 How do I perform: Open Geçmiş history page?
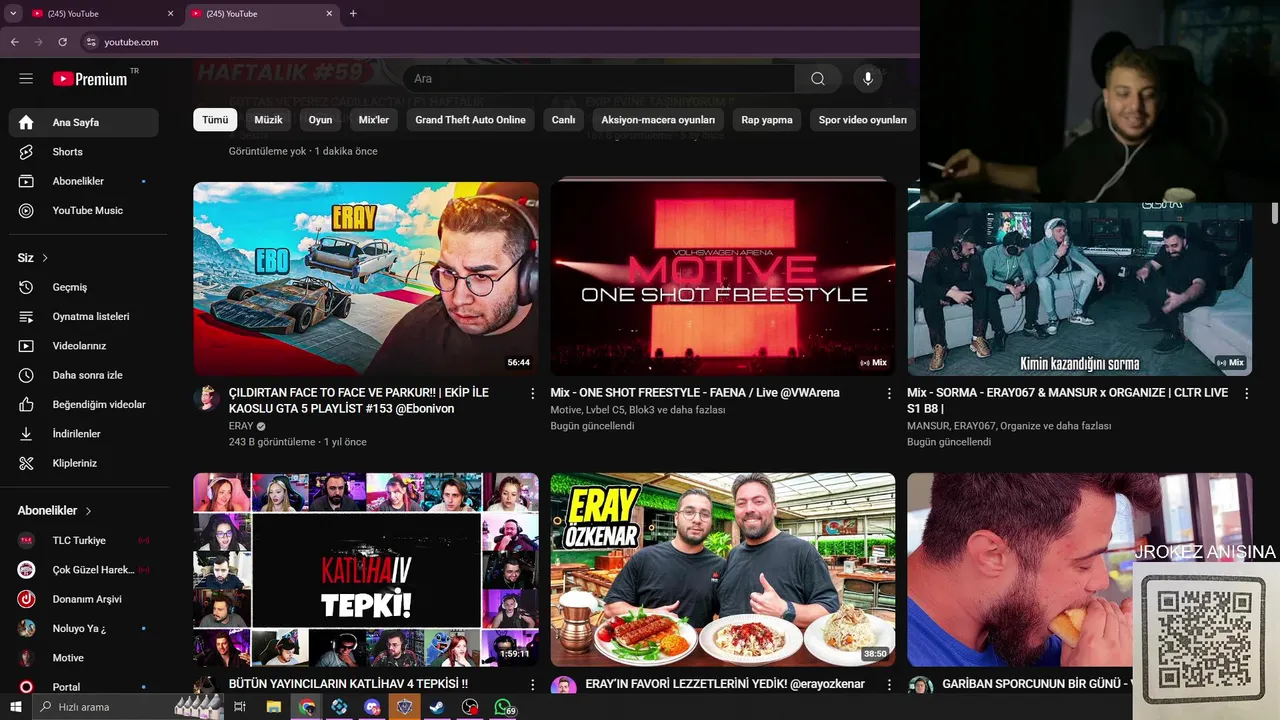pos(84,287)
